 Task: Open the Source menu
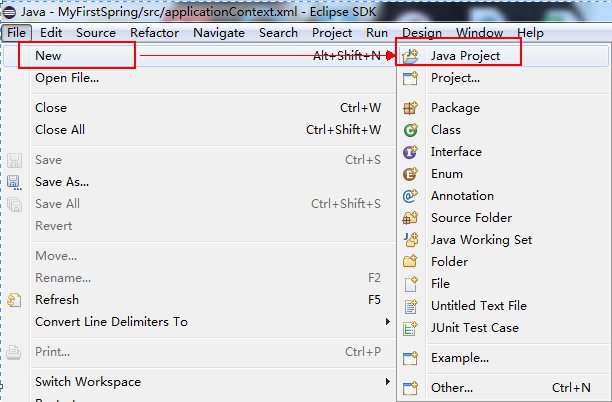pos(96,33)
